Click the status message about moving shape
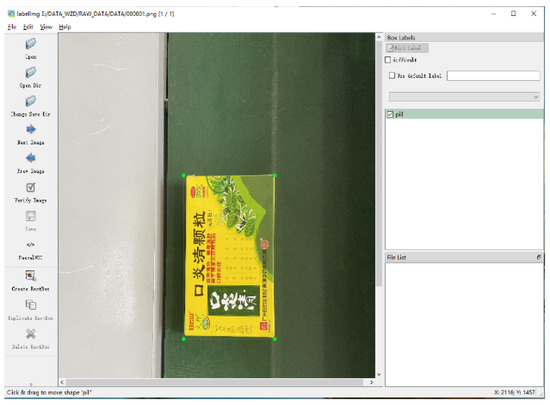550x405 pixels. (x=49, y=392)
